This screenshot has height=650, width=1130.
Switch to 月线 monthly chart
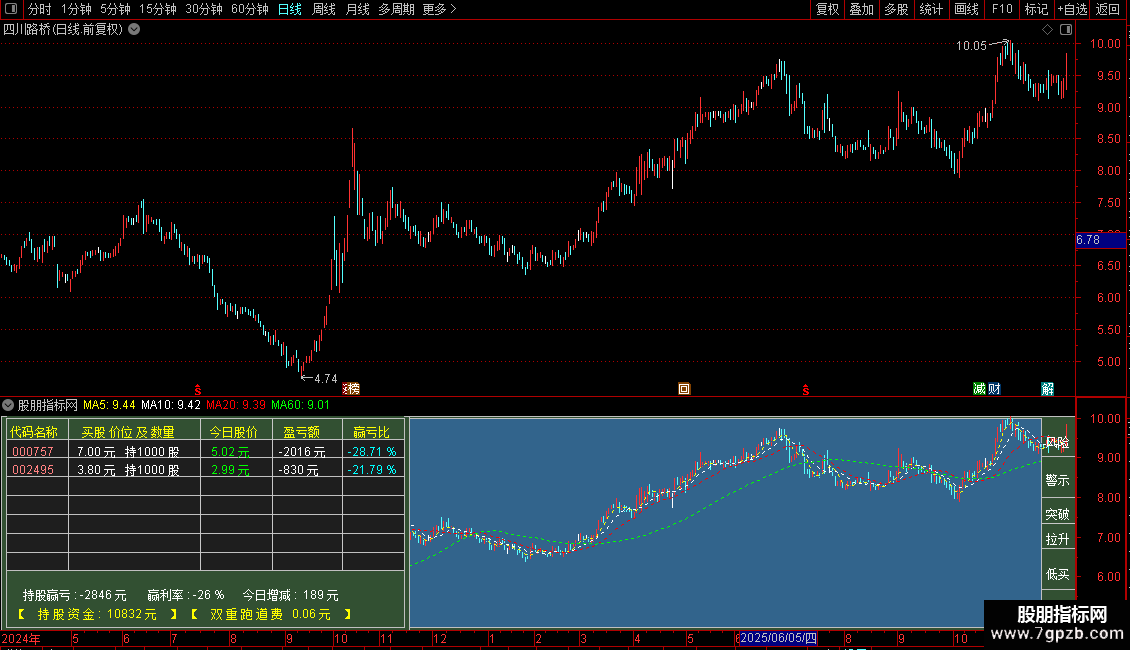(357, 9)
